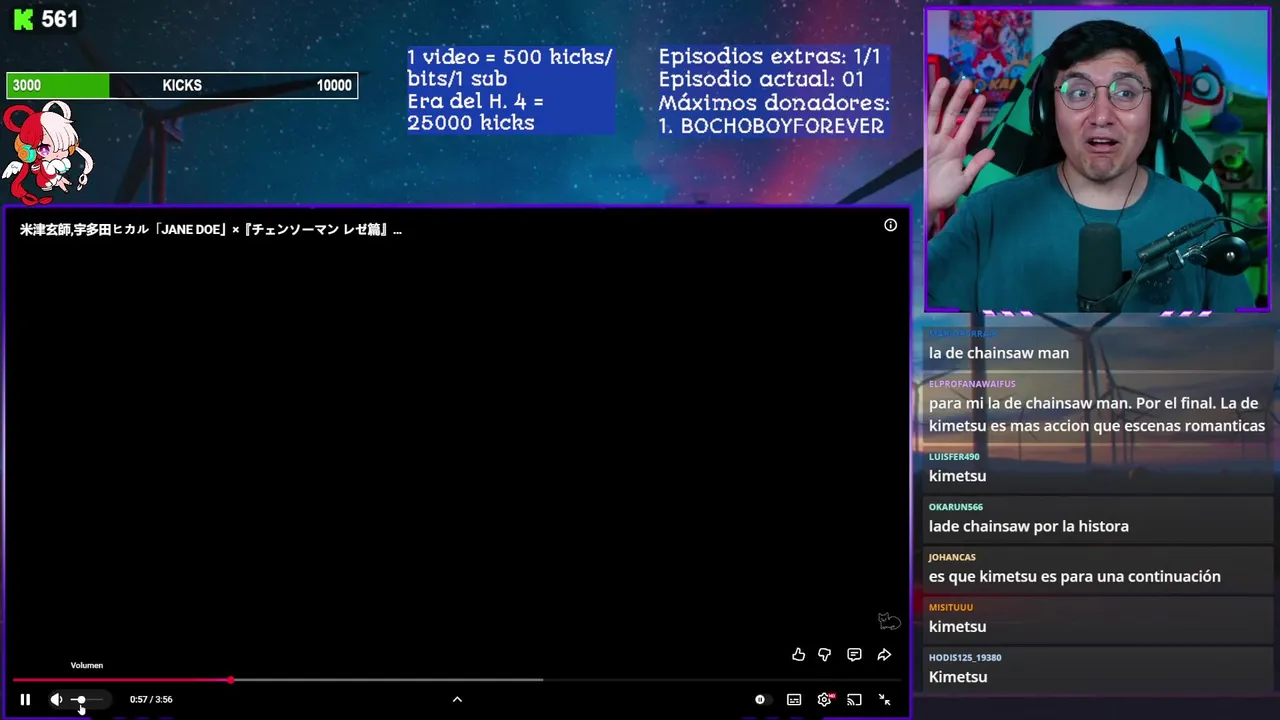Click username MISITUUU in chat
Screen dimensions: 1280x720
pos(951,607)
